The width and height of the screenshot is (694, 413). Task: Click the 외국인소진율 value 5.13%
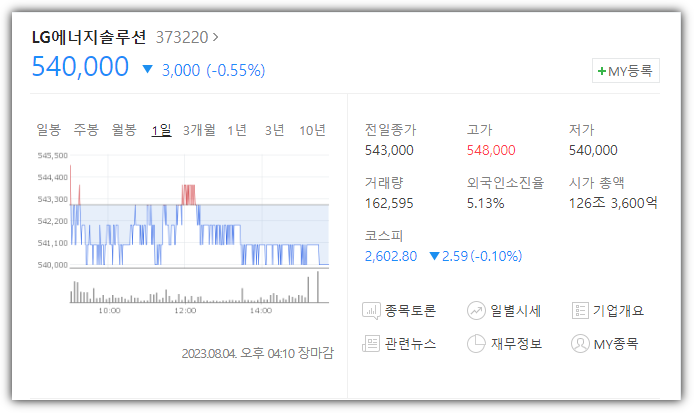(486, 203)
